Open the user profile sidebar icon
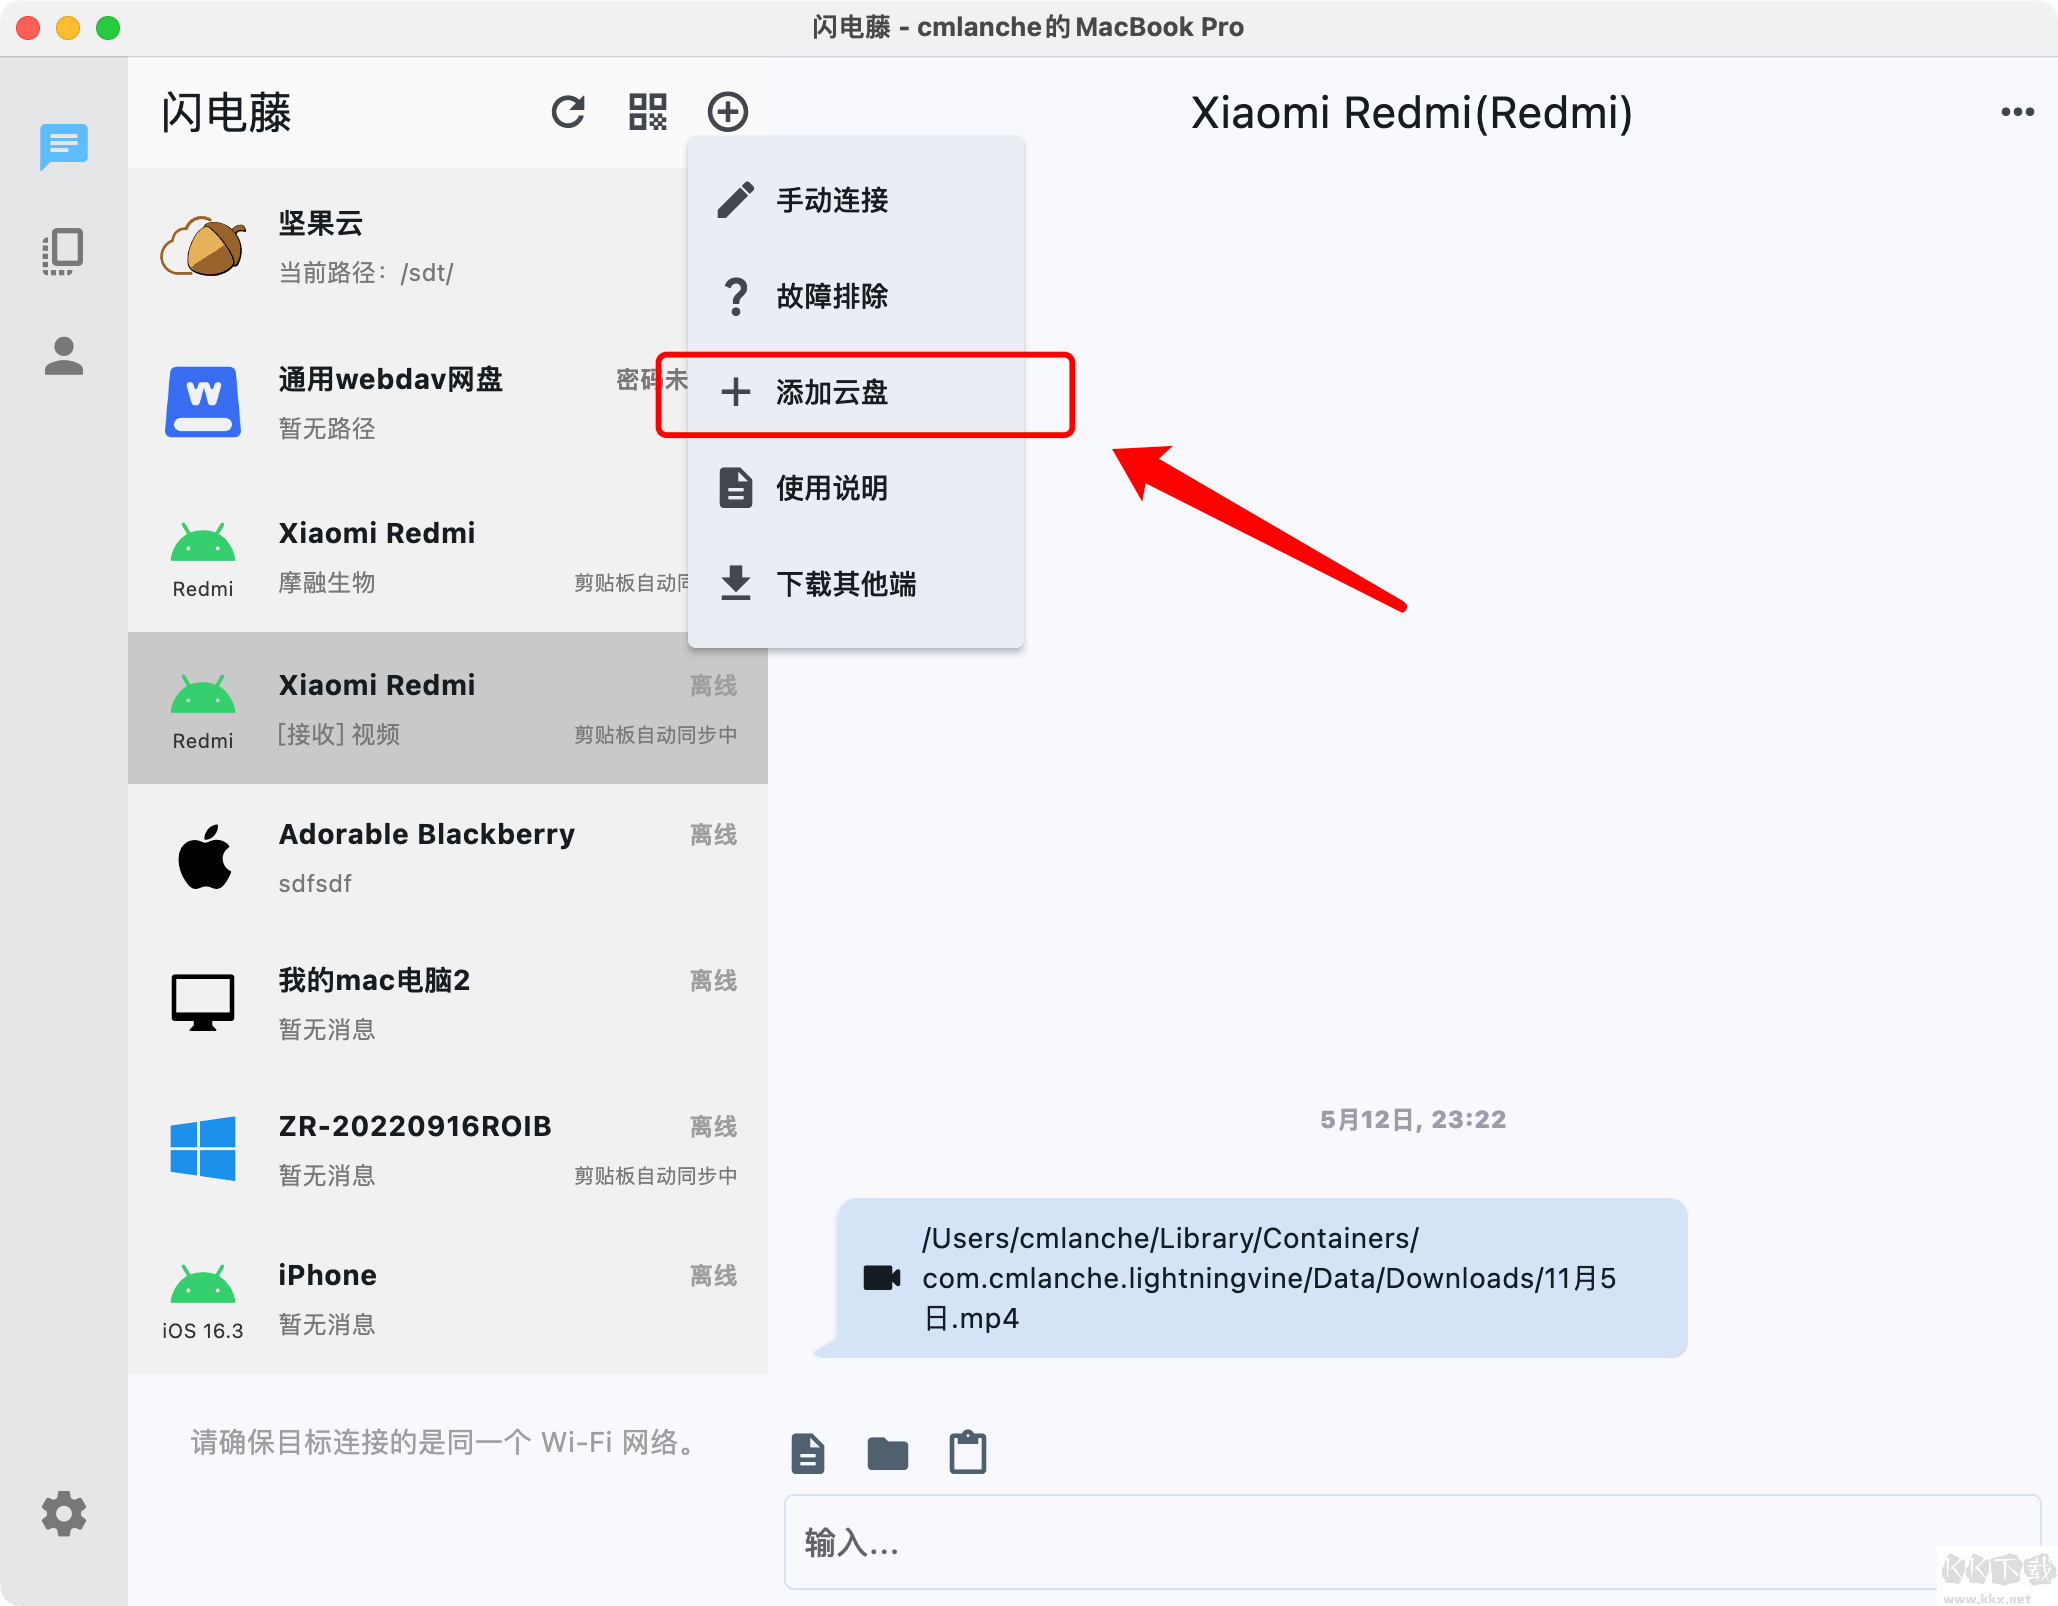Image resolution: width=2058 pixels, height=1606 pixels. click(x=64, y=357)
